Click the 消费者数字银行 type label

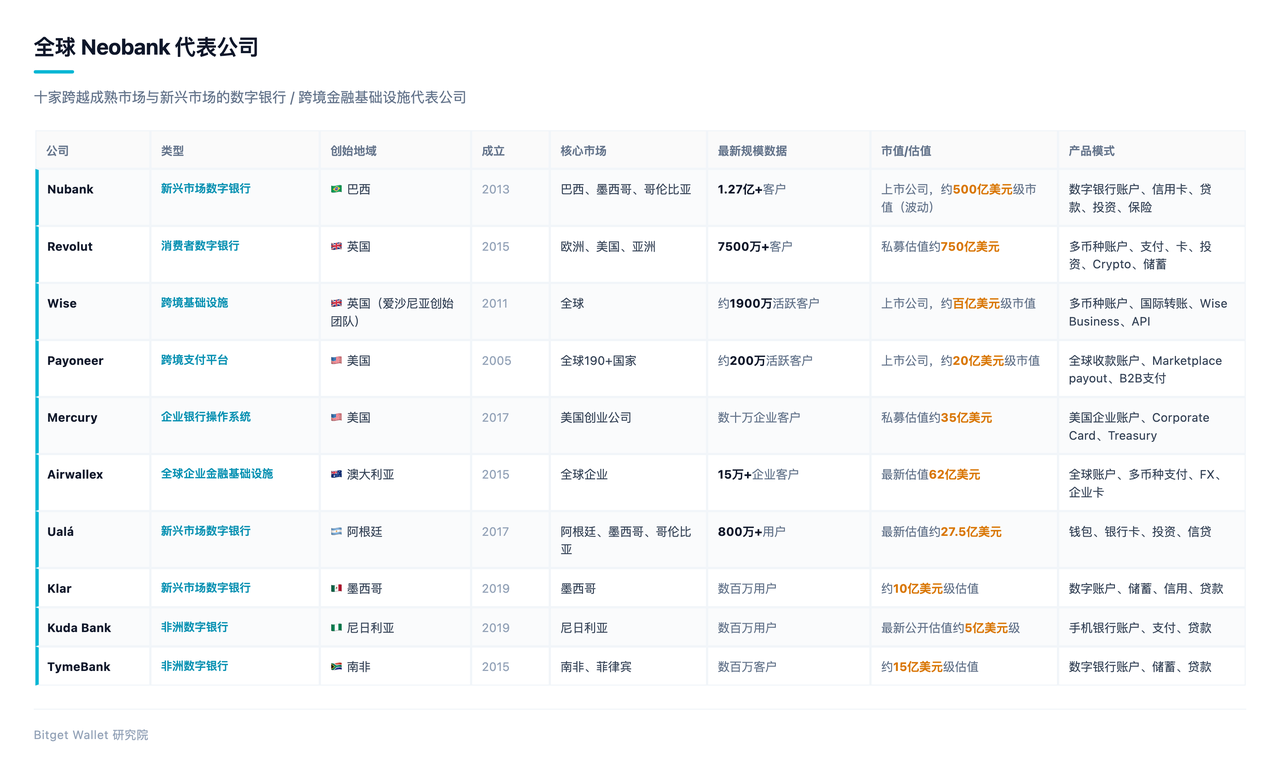(200, 246)
